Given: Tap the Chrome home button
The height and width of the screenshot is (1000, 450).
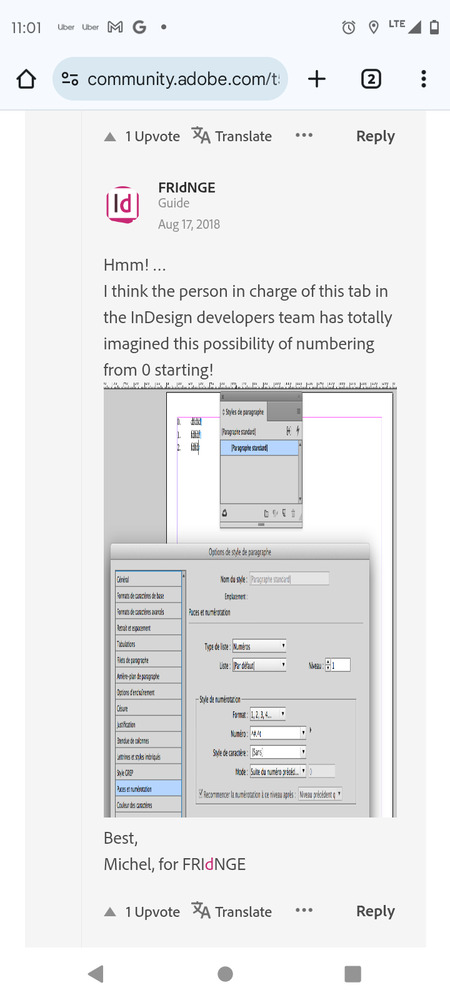Looking at the screenshot, I should click(x=26, y=79).
